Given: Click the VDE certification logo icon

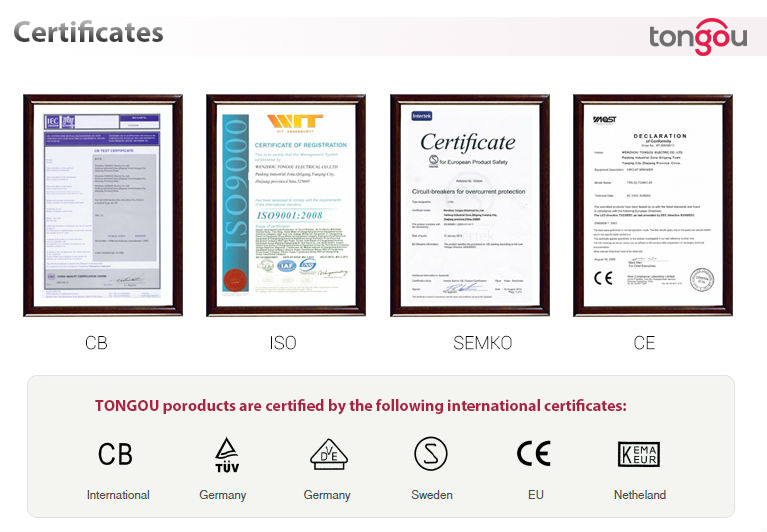Looking at the screenshot, I should pyautogui.click(x=329, y=454).
